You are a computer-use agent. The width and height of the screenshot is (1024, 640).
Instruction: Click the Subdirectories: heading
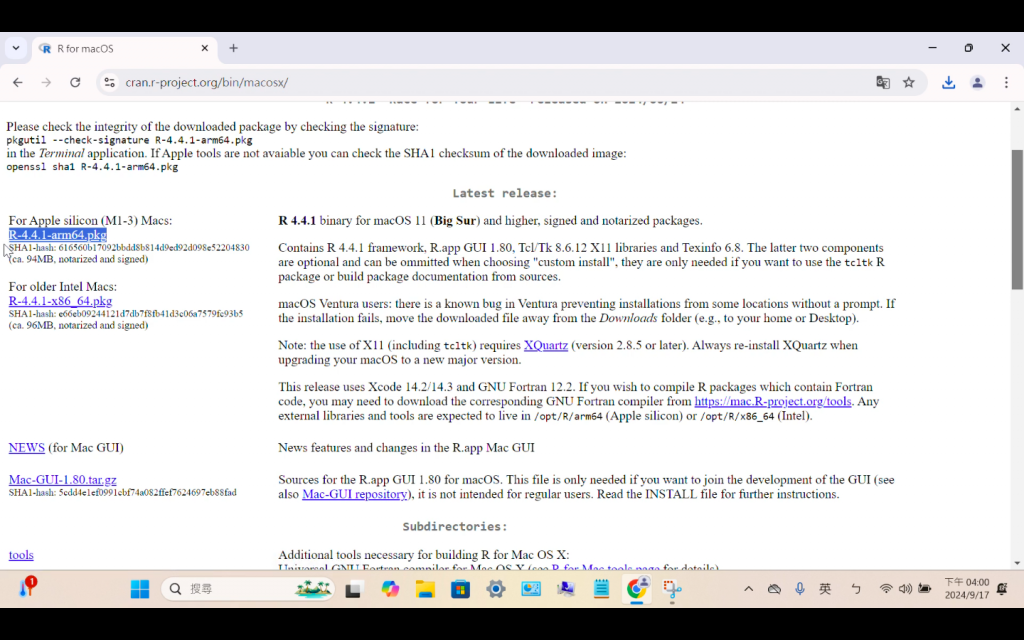pos(455,526)
